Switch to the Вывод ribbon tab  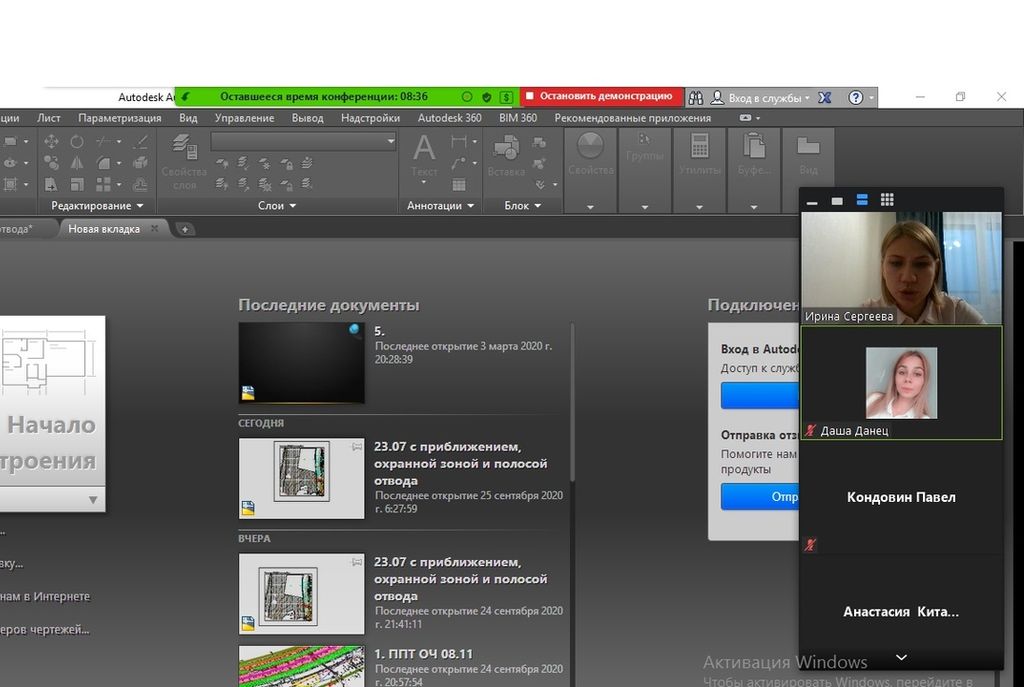pos(308,118)
